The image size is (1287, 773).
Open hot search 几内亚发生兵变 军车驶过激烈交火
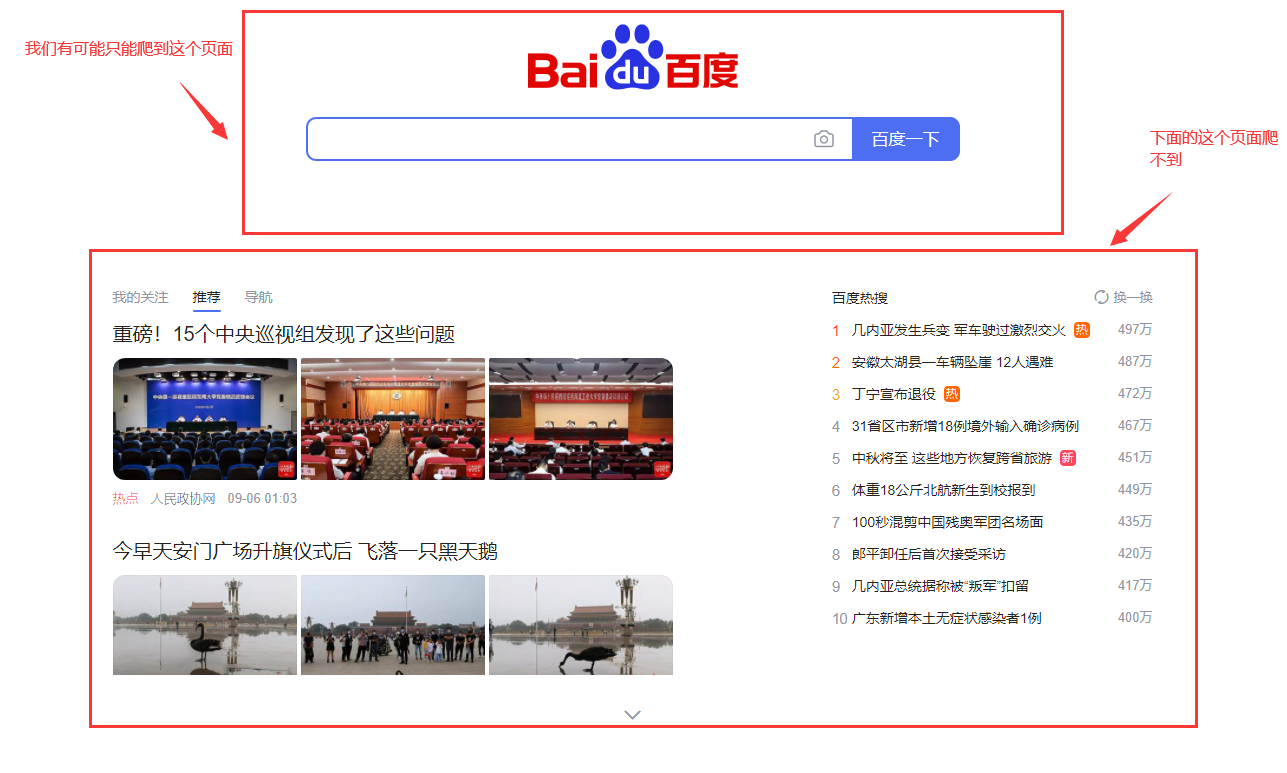tap(959, 330)
